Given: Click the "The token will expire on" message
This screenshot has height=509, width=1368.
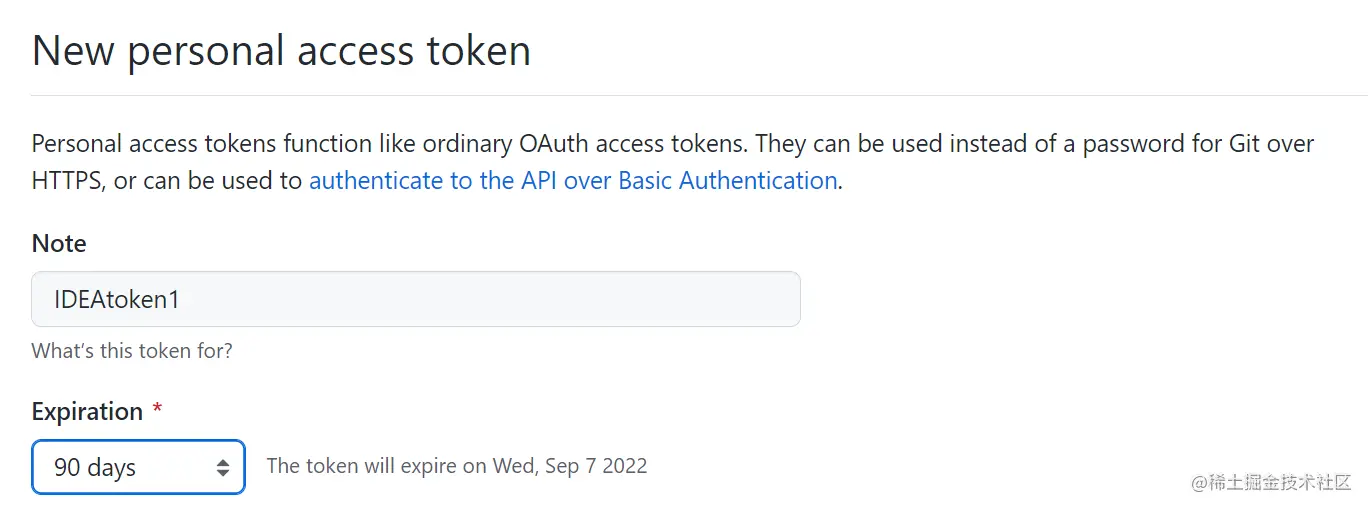Looking at the screenshot, I should coord(376,466).
